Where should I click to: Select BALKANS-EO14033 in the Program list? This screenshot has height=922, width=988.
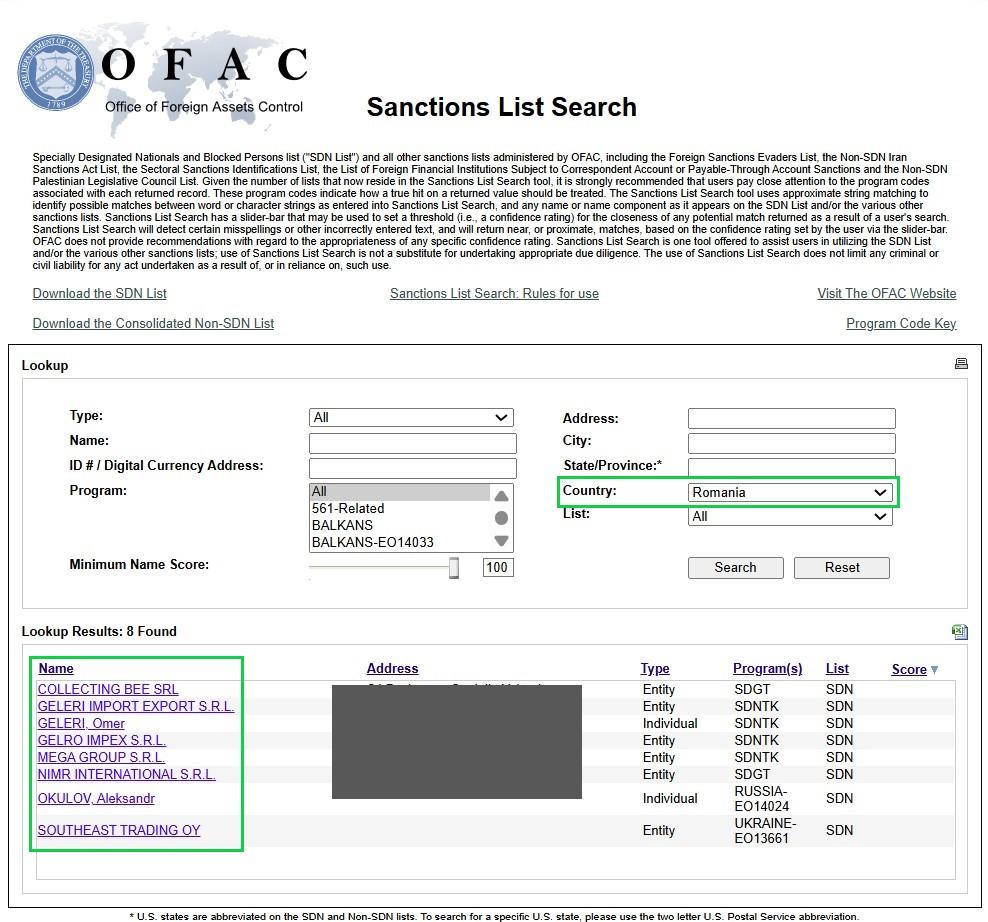point(399,543)
